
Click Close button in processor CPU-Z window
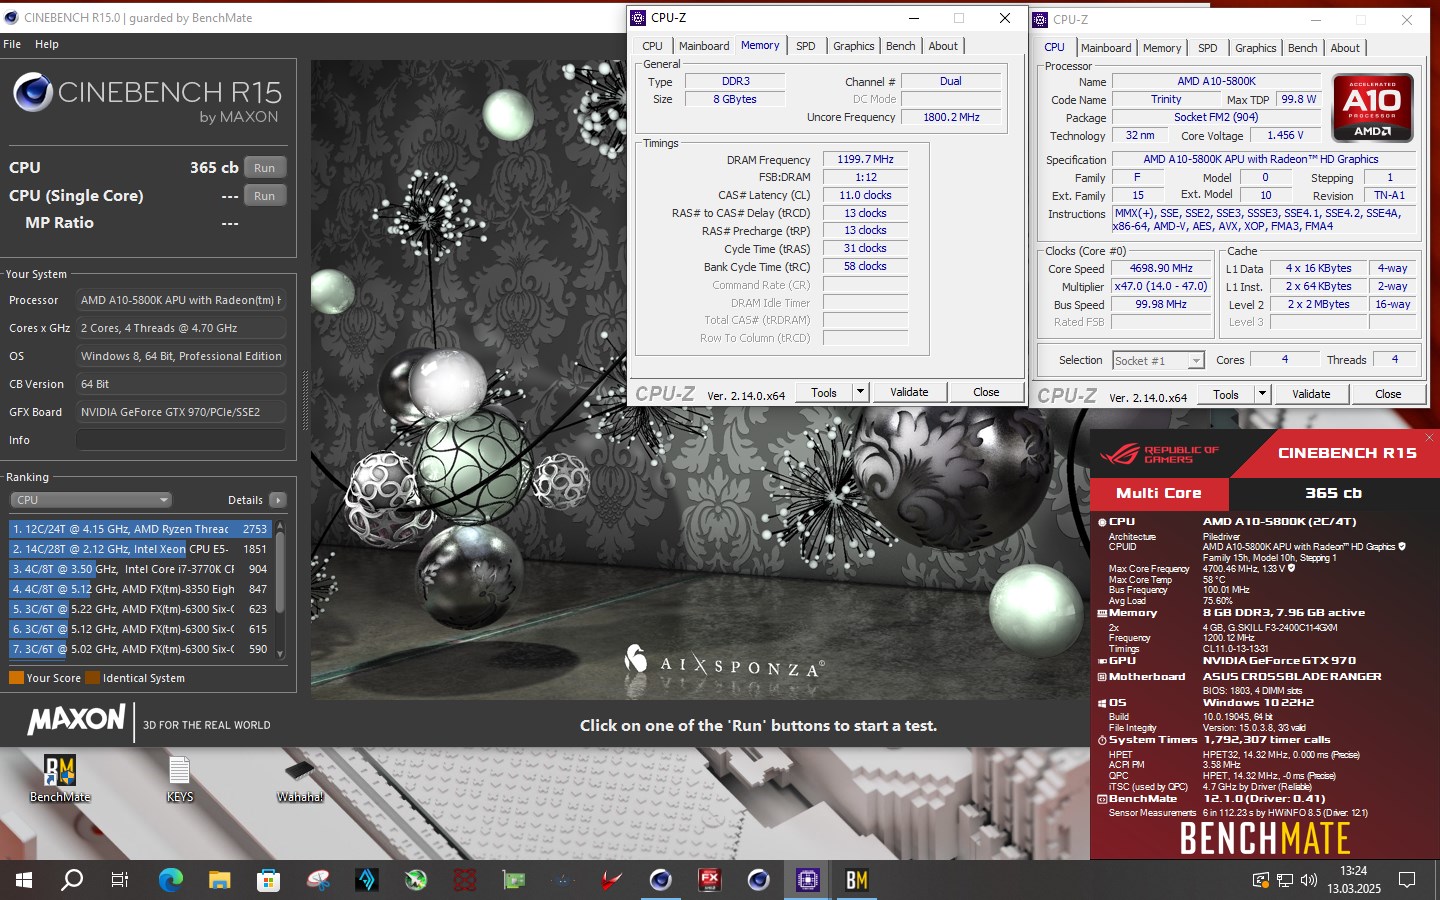[x=1388, y=395]
